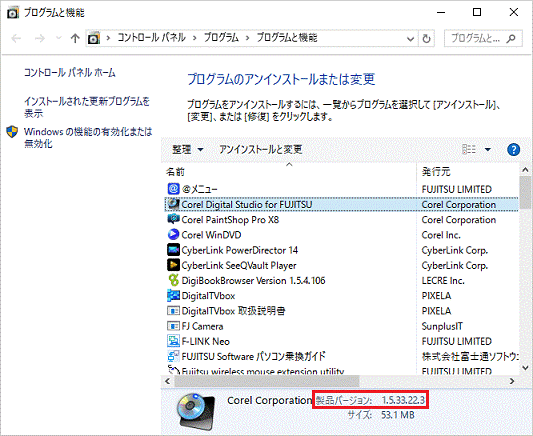Click the vertical scrollbar down arrow
The image size is (533, 436).
pyautogui.click(x=526, y=367)
